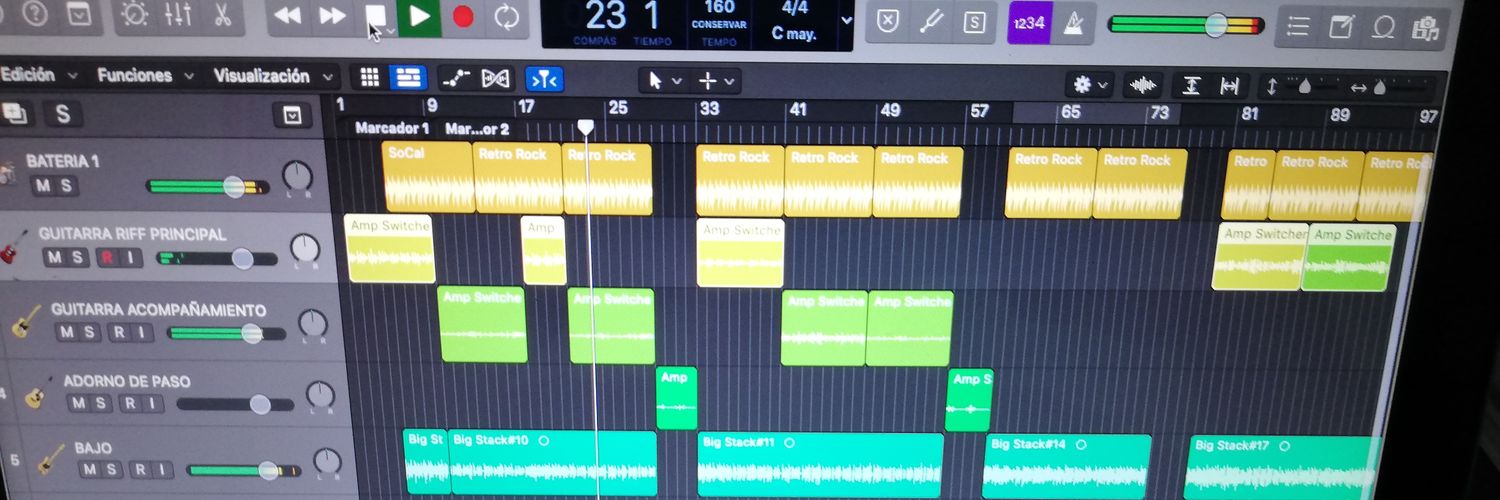Select the highlighted list view icon
Screen dimensions: 1500x500
click(x=406, y=77)
